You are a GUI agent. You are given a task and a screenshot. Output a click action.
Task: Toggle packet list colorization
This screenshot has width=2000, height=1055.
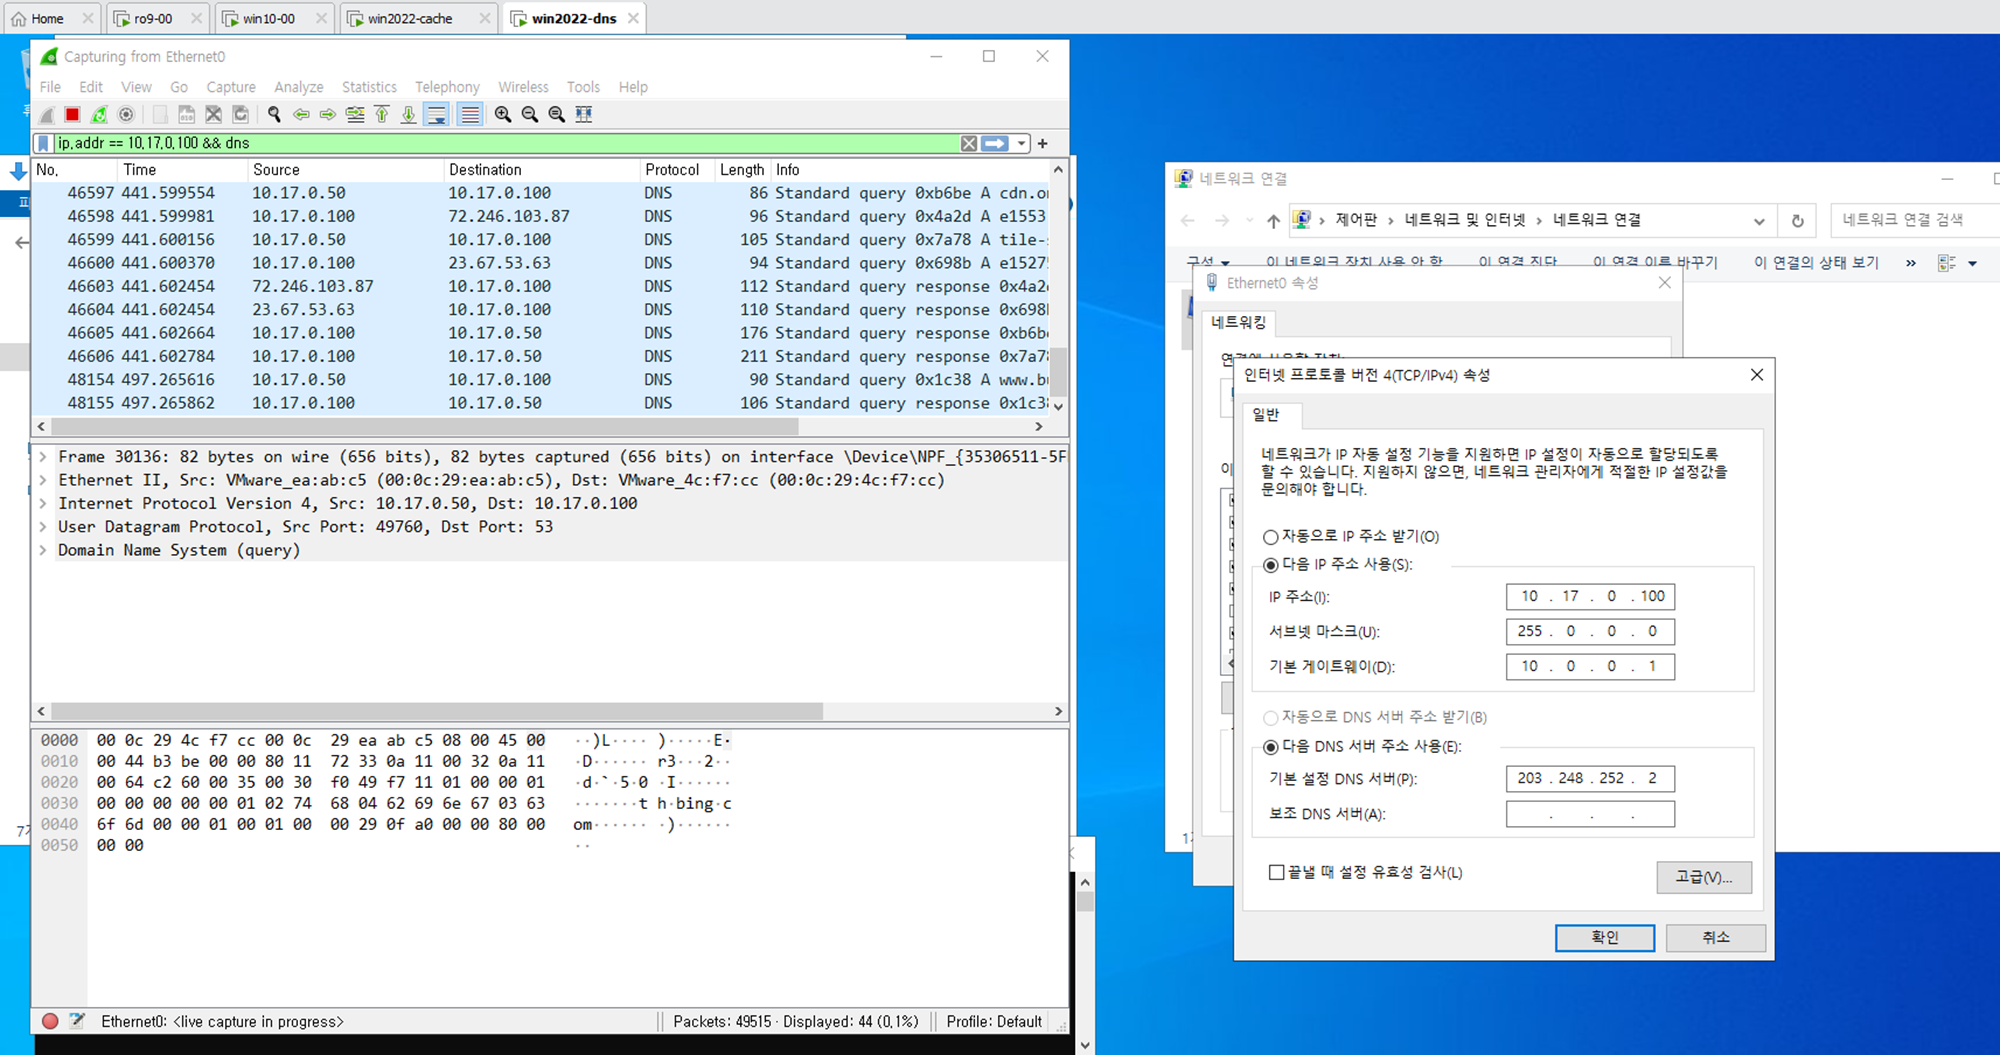coord(469,115)
